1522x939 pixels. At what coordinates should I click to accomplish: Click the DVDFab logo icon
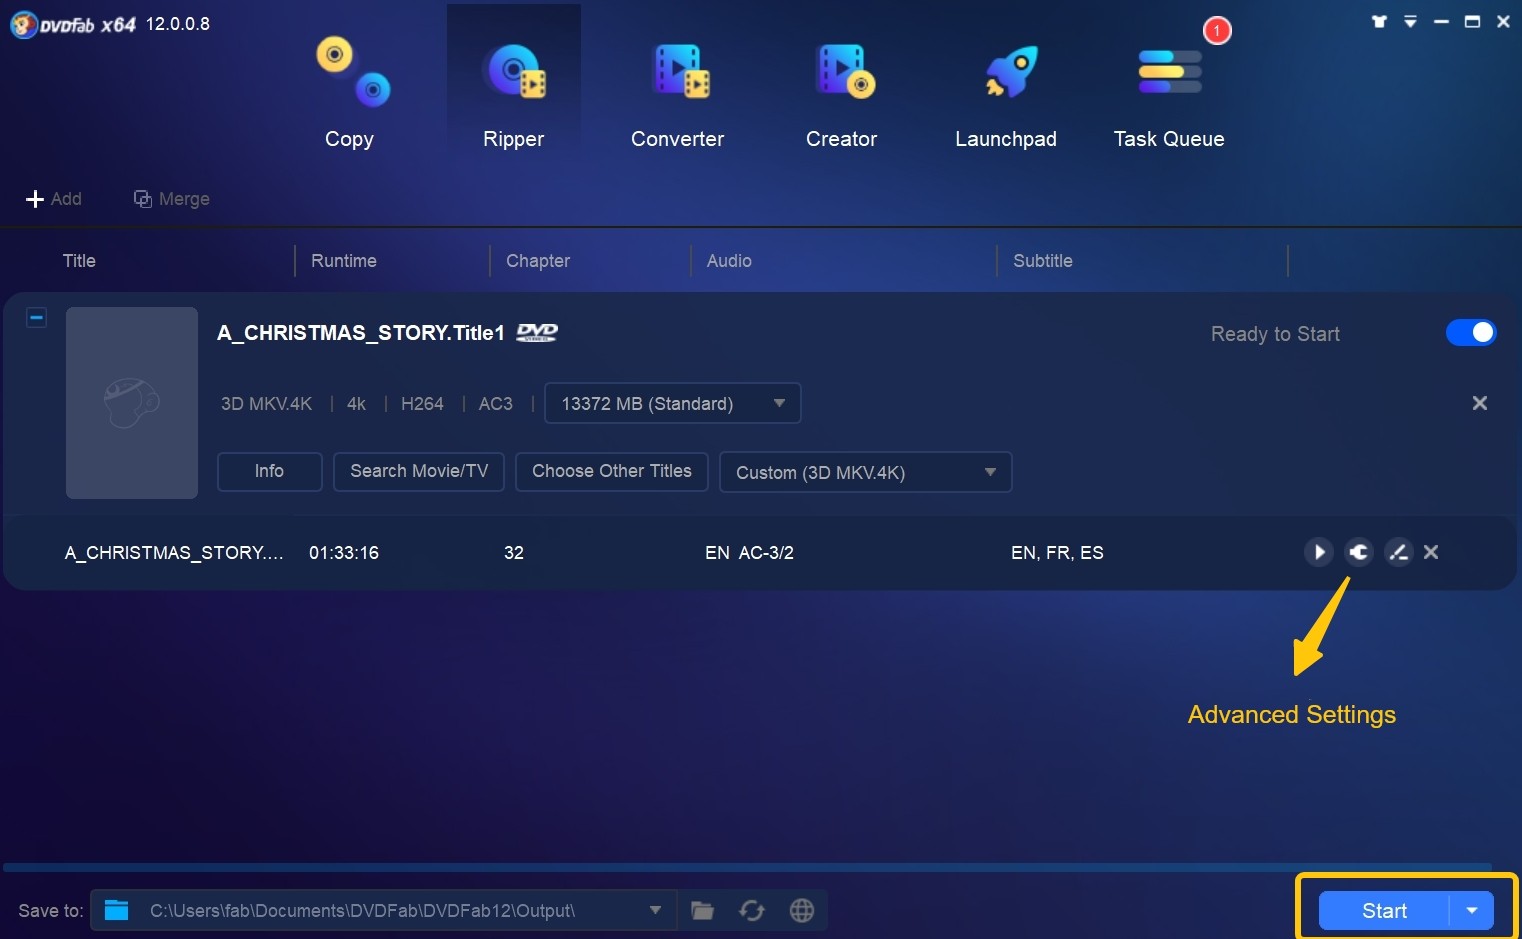[24, 24]
